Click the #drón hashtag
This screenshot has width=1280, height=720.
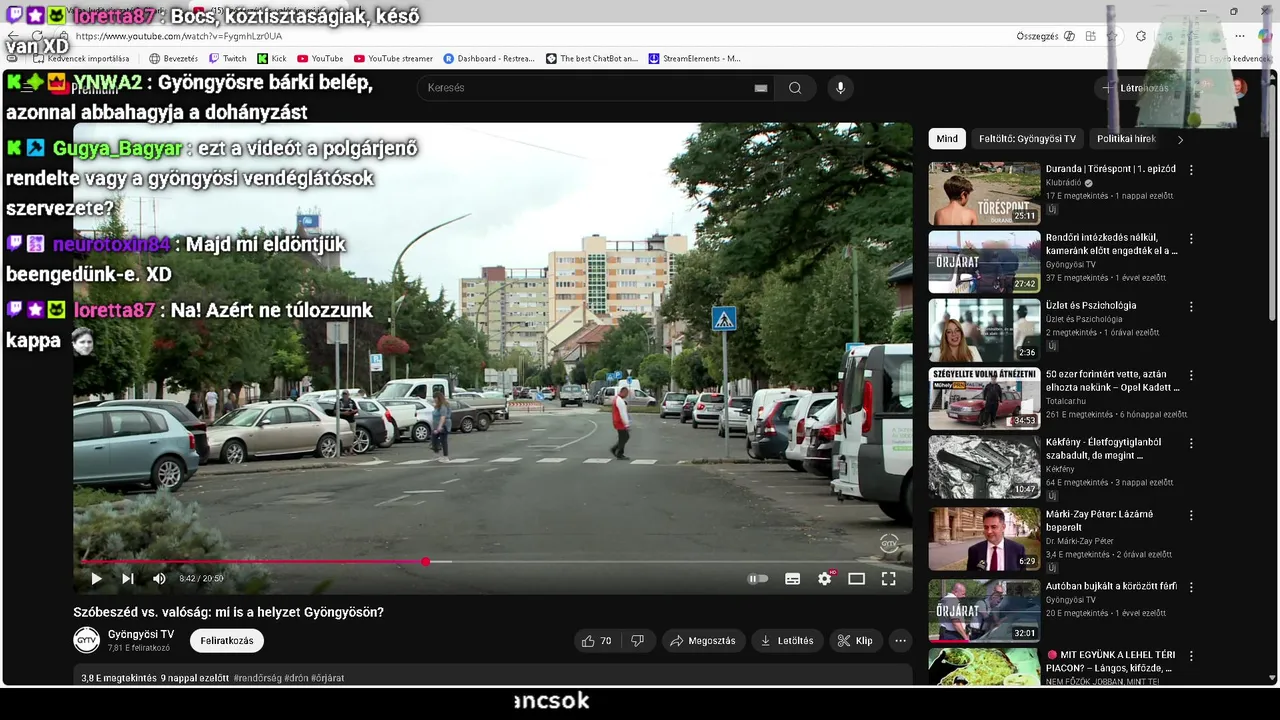coord(296,678)
